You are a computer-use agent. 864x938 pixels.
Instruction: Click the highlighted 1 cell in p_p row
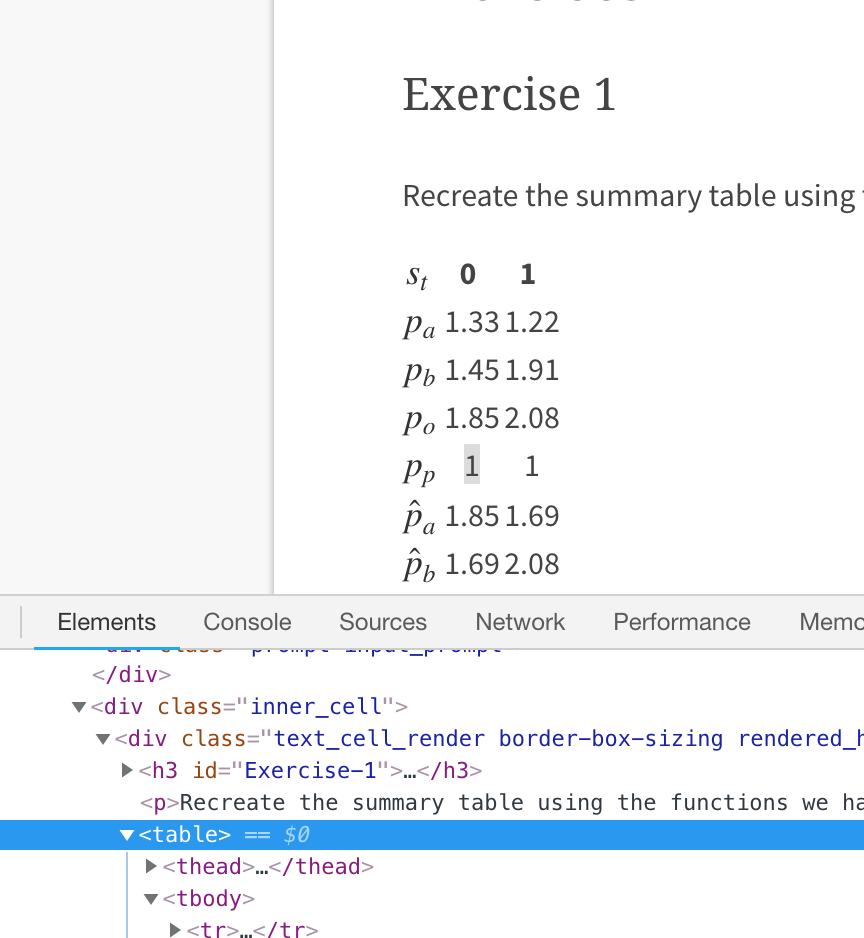point(471,465)
